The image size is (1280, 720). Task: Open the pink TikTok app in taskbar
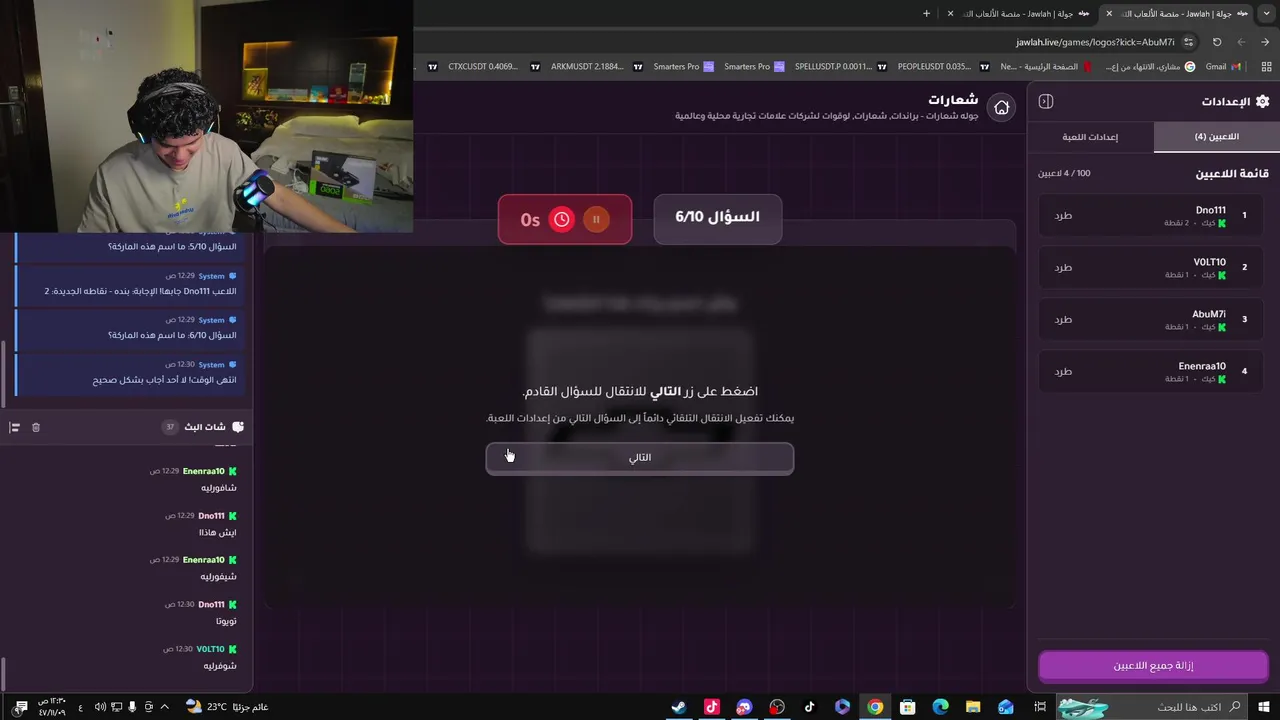click(712, 707)
